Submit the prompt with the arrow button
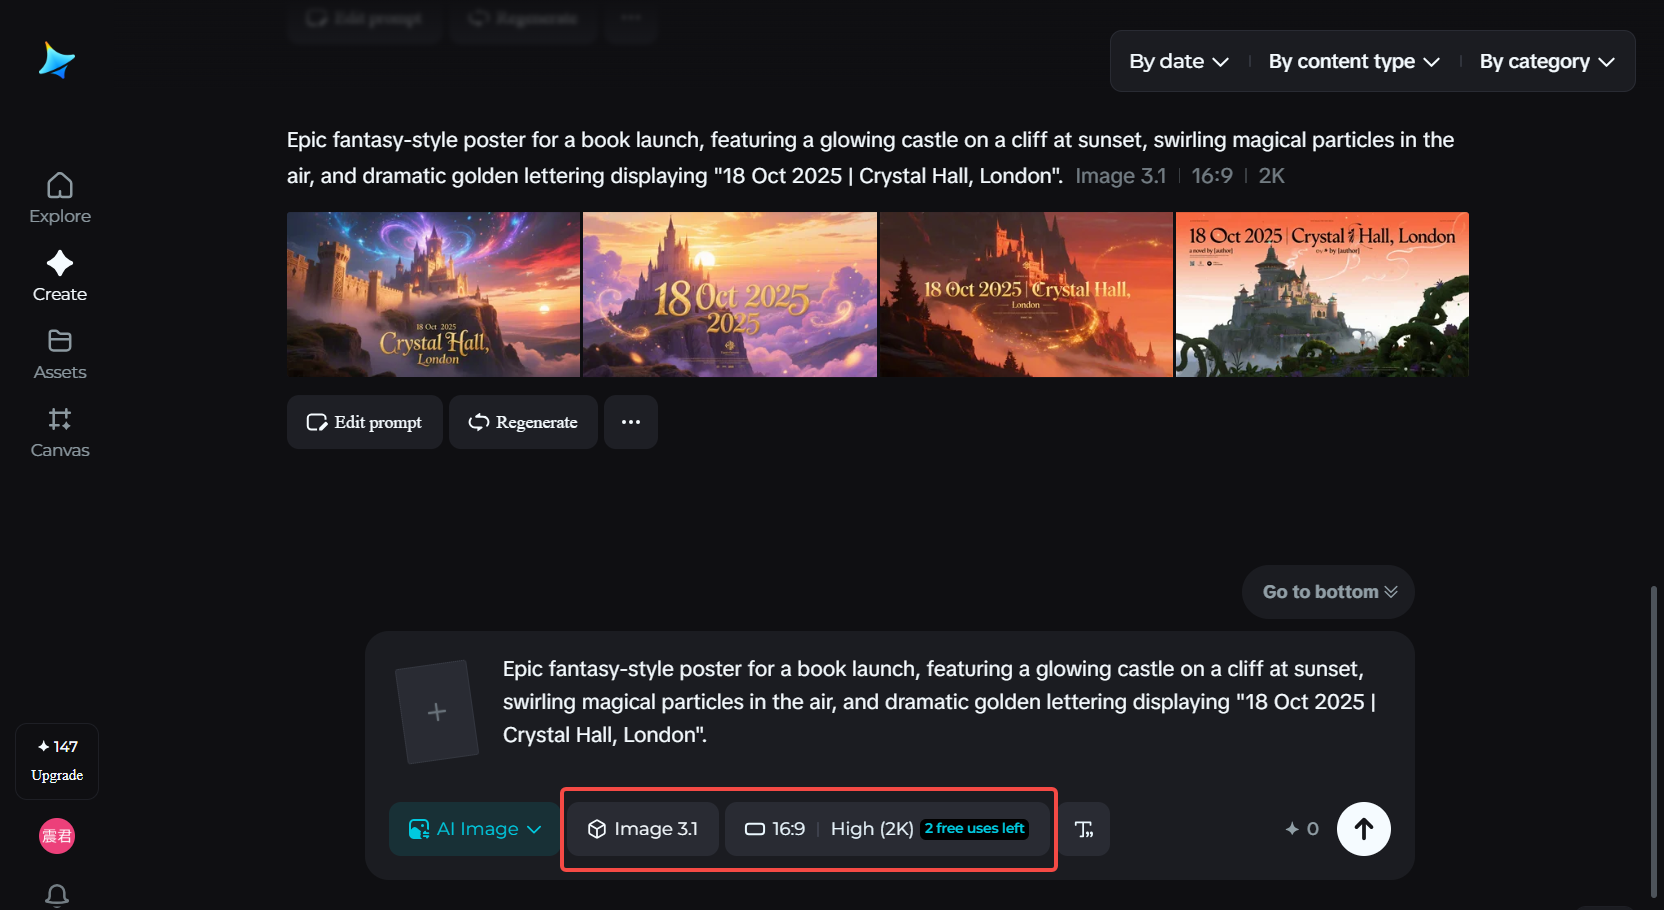The height and width of the screenshot is (910, 1664). pyautogui.click(x=1363, y=829)
